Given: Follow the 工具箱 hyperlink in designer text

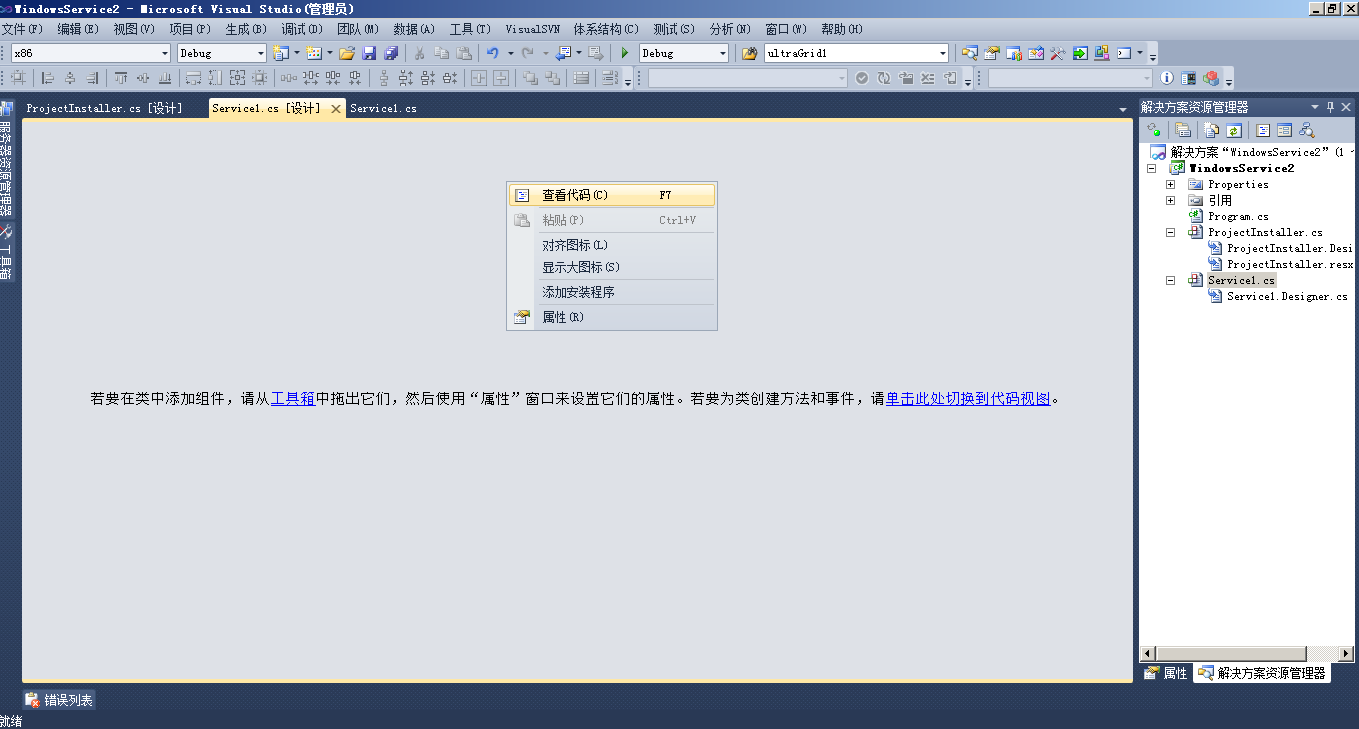Looking at the screenshot, I should 293,398.
